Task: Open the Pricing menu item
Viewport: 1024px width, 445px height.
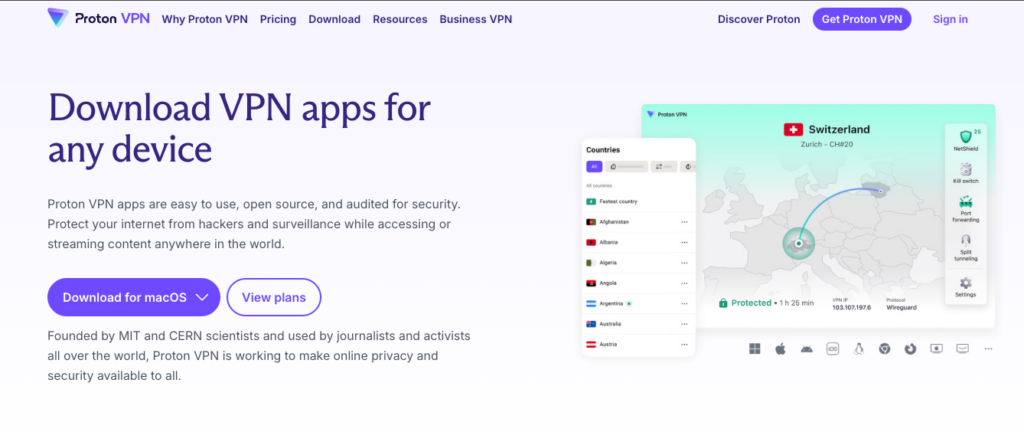Action: pos(278,19)
